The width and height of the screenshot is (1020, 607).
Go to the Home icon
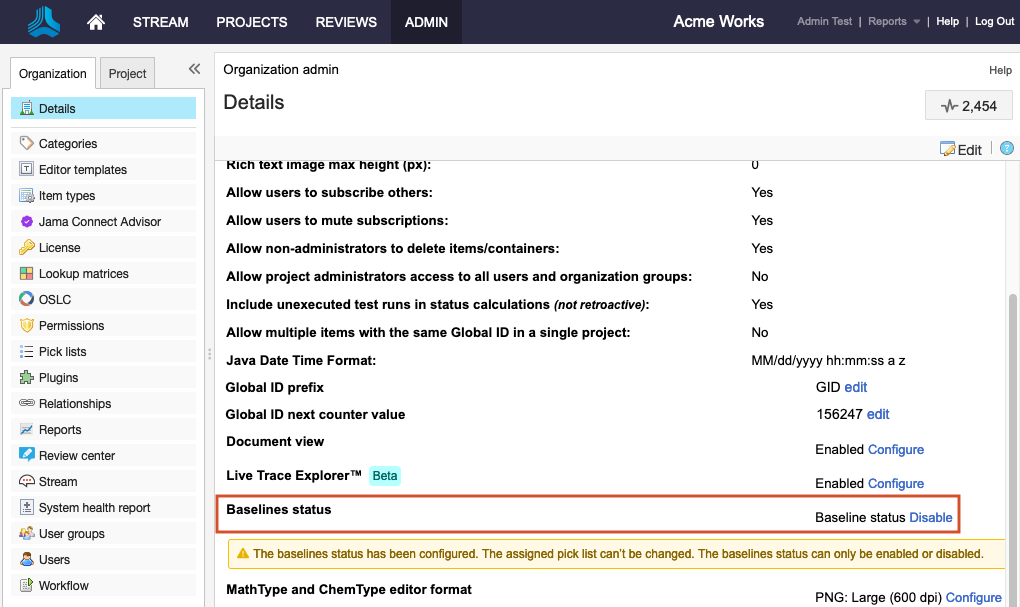(x=96, y=22)
